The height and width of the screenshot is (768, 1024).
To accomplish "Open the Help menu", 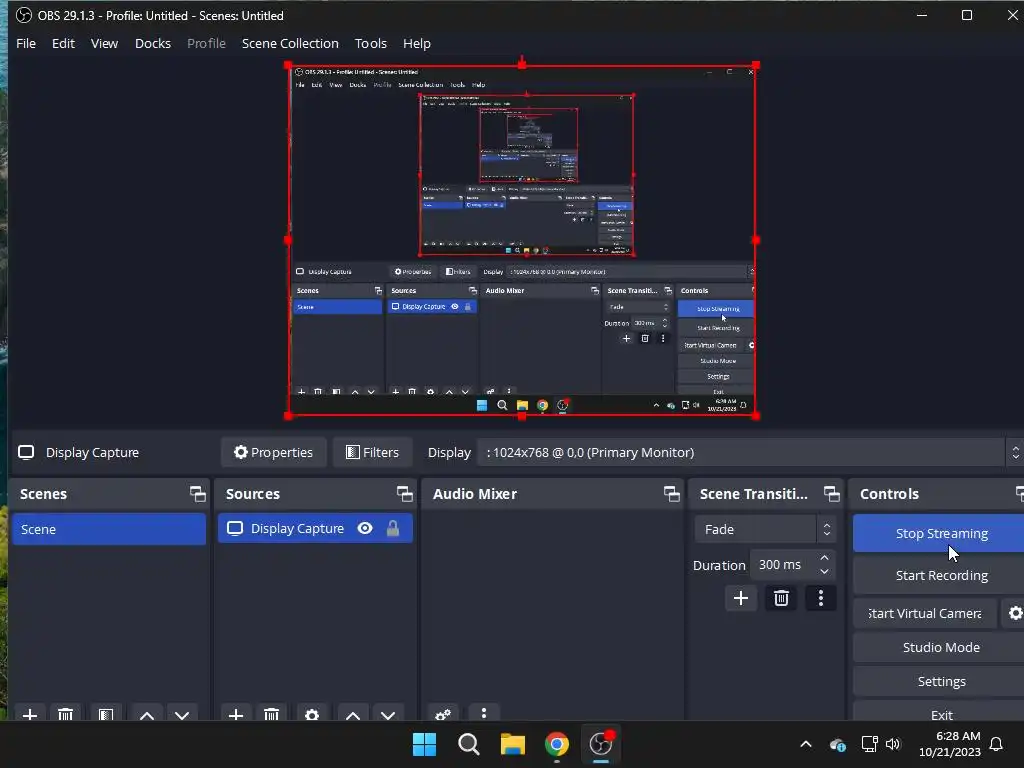I will 417,43.
